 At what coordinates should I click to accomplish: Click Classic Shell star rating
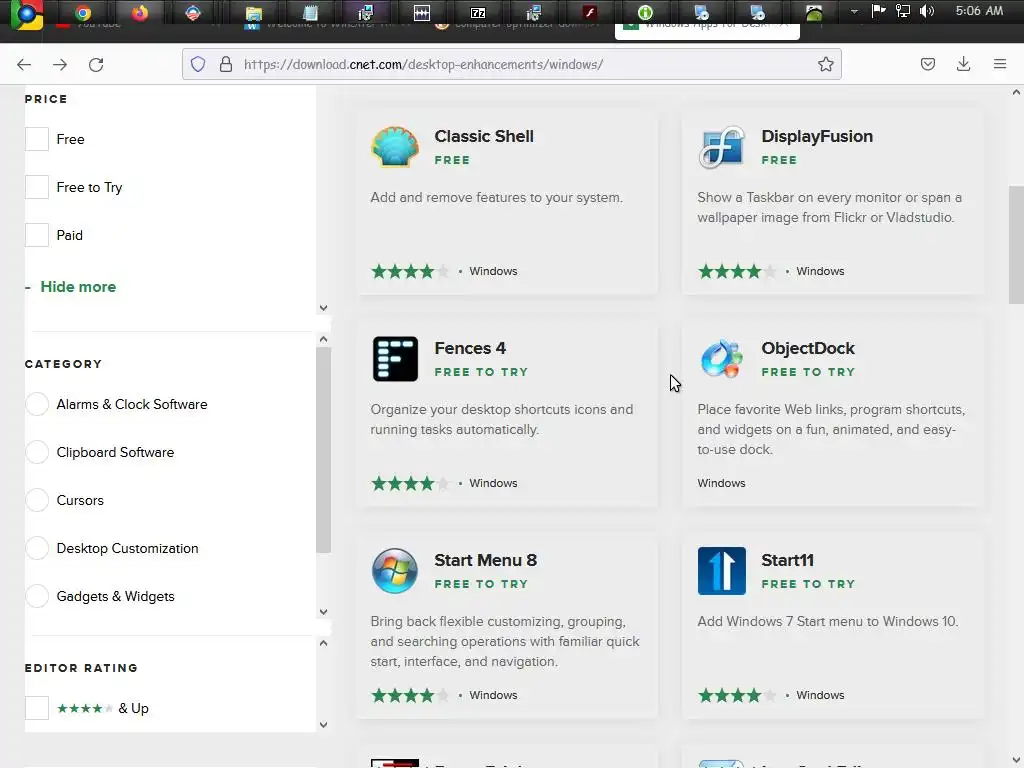[409, 271]
